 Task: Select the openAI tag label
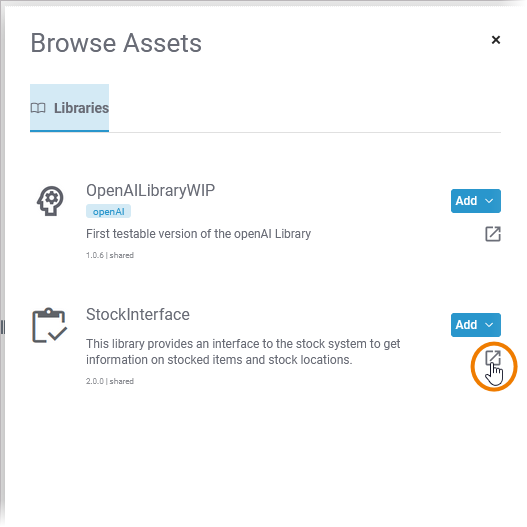(109, 211)
